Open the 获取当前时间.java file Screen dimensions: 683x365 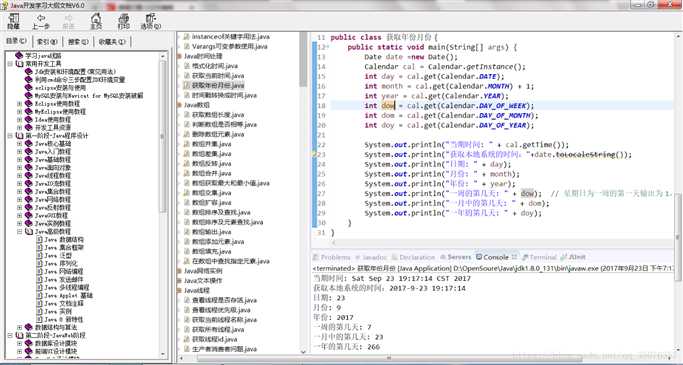tap(218, 76)
